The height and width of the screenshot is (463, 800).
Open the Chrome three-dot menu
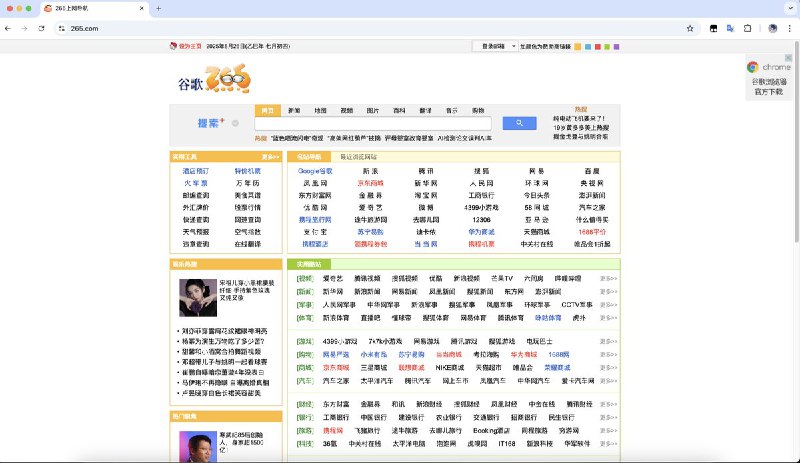tap(789, 28)
